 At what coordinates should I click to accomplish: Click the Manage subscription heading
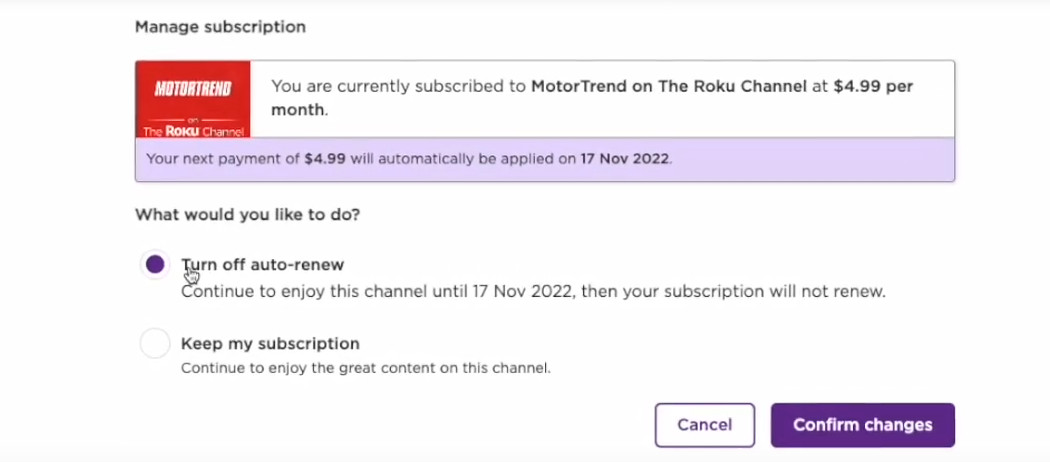(x=220, y=27)
